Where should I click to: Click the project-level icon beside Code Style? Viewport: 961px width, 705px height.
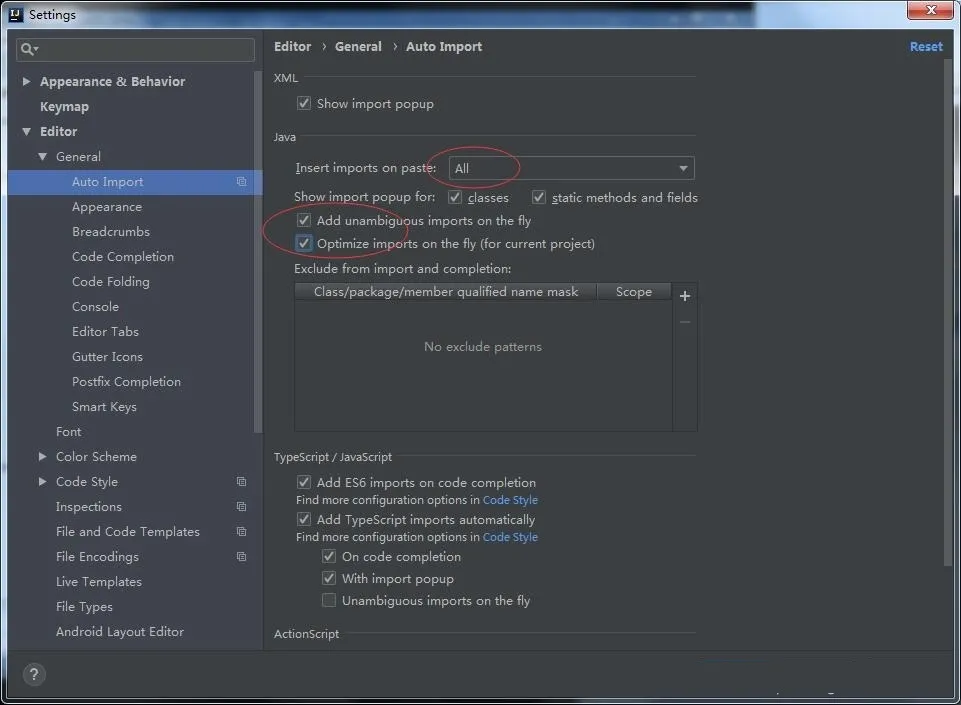tap(241, 482)
